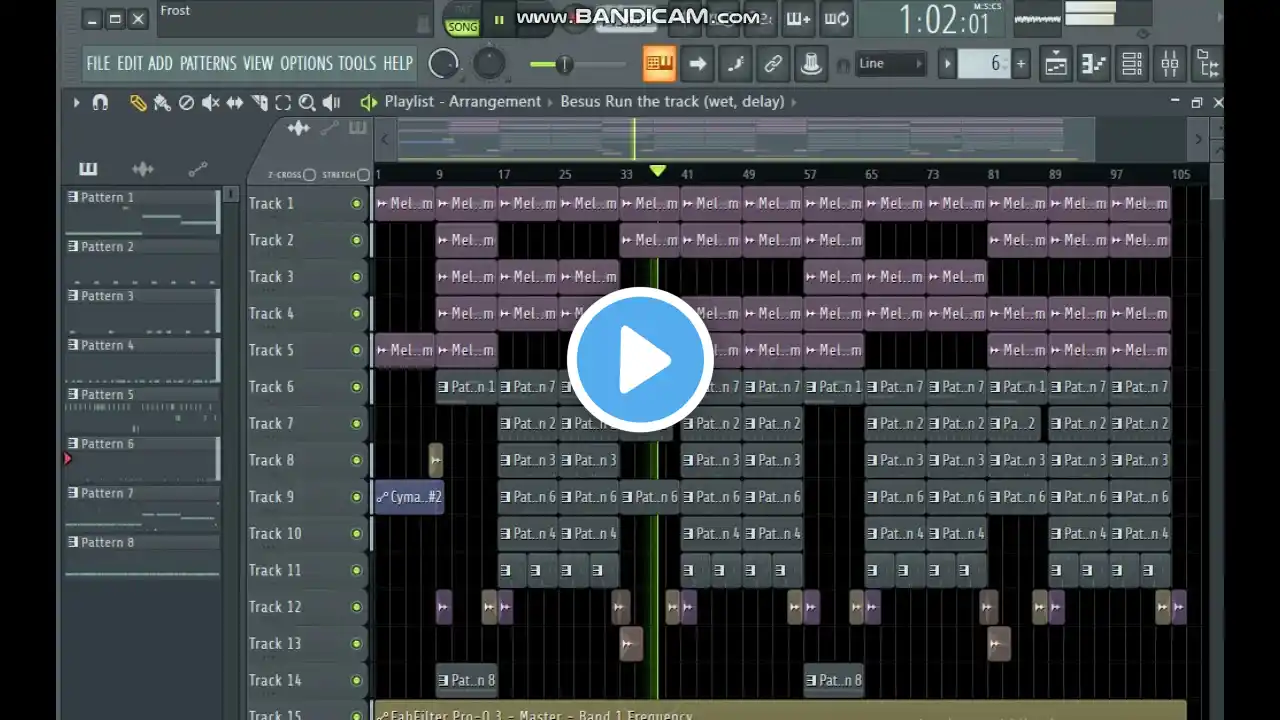1280x720 pixels.
Task: Mute Track 1 with its green light
Action: [x=356, y=204]
